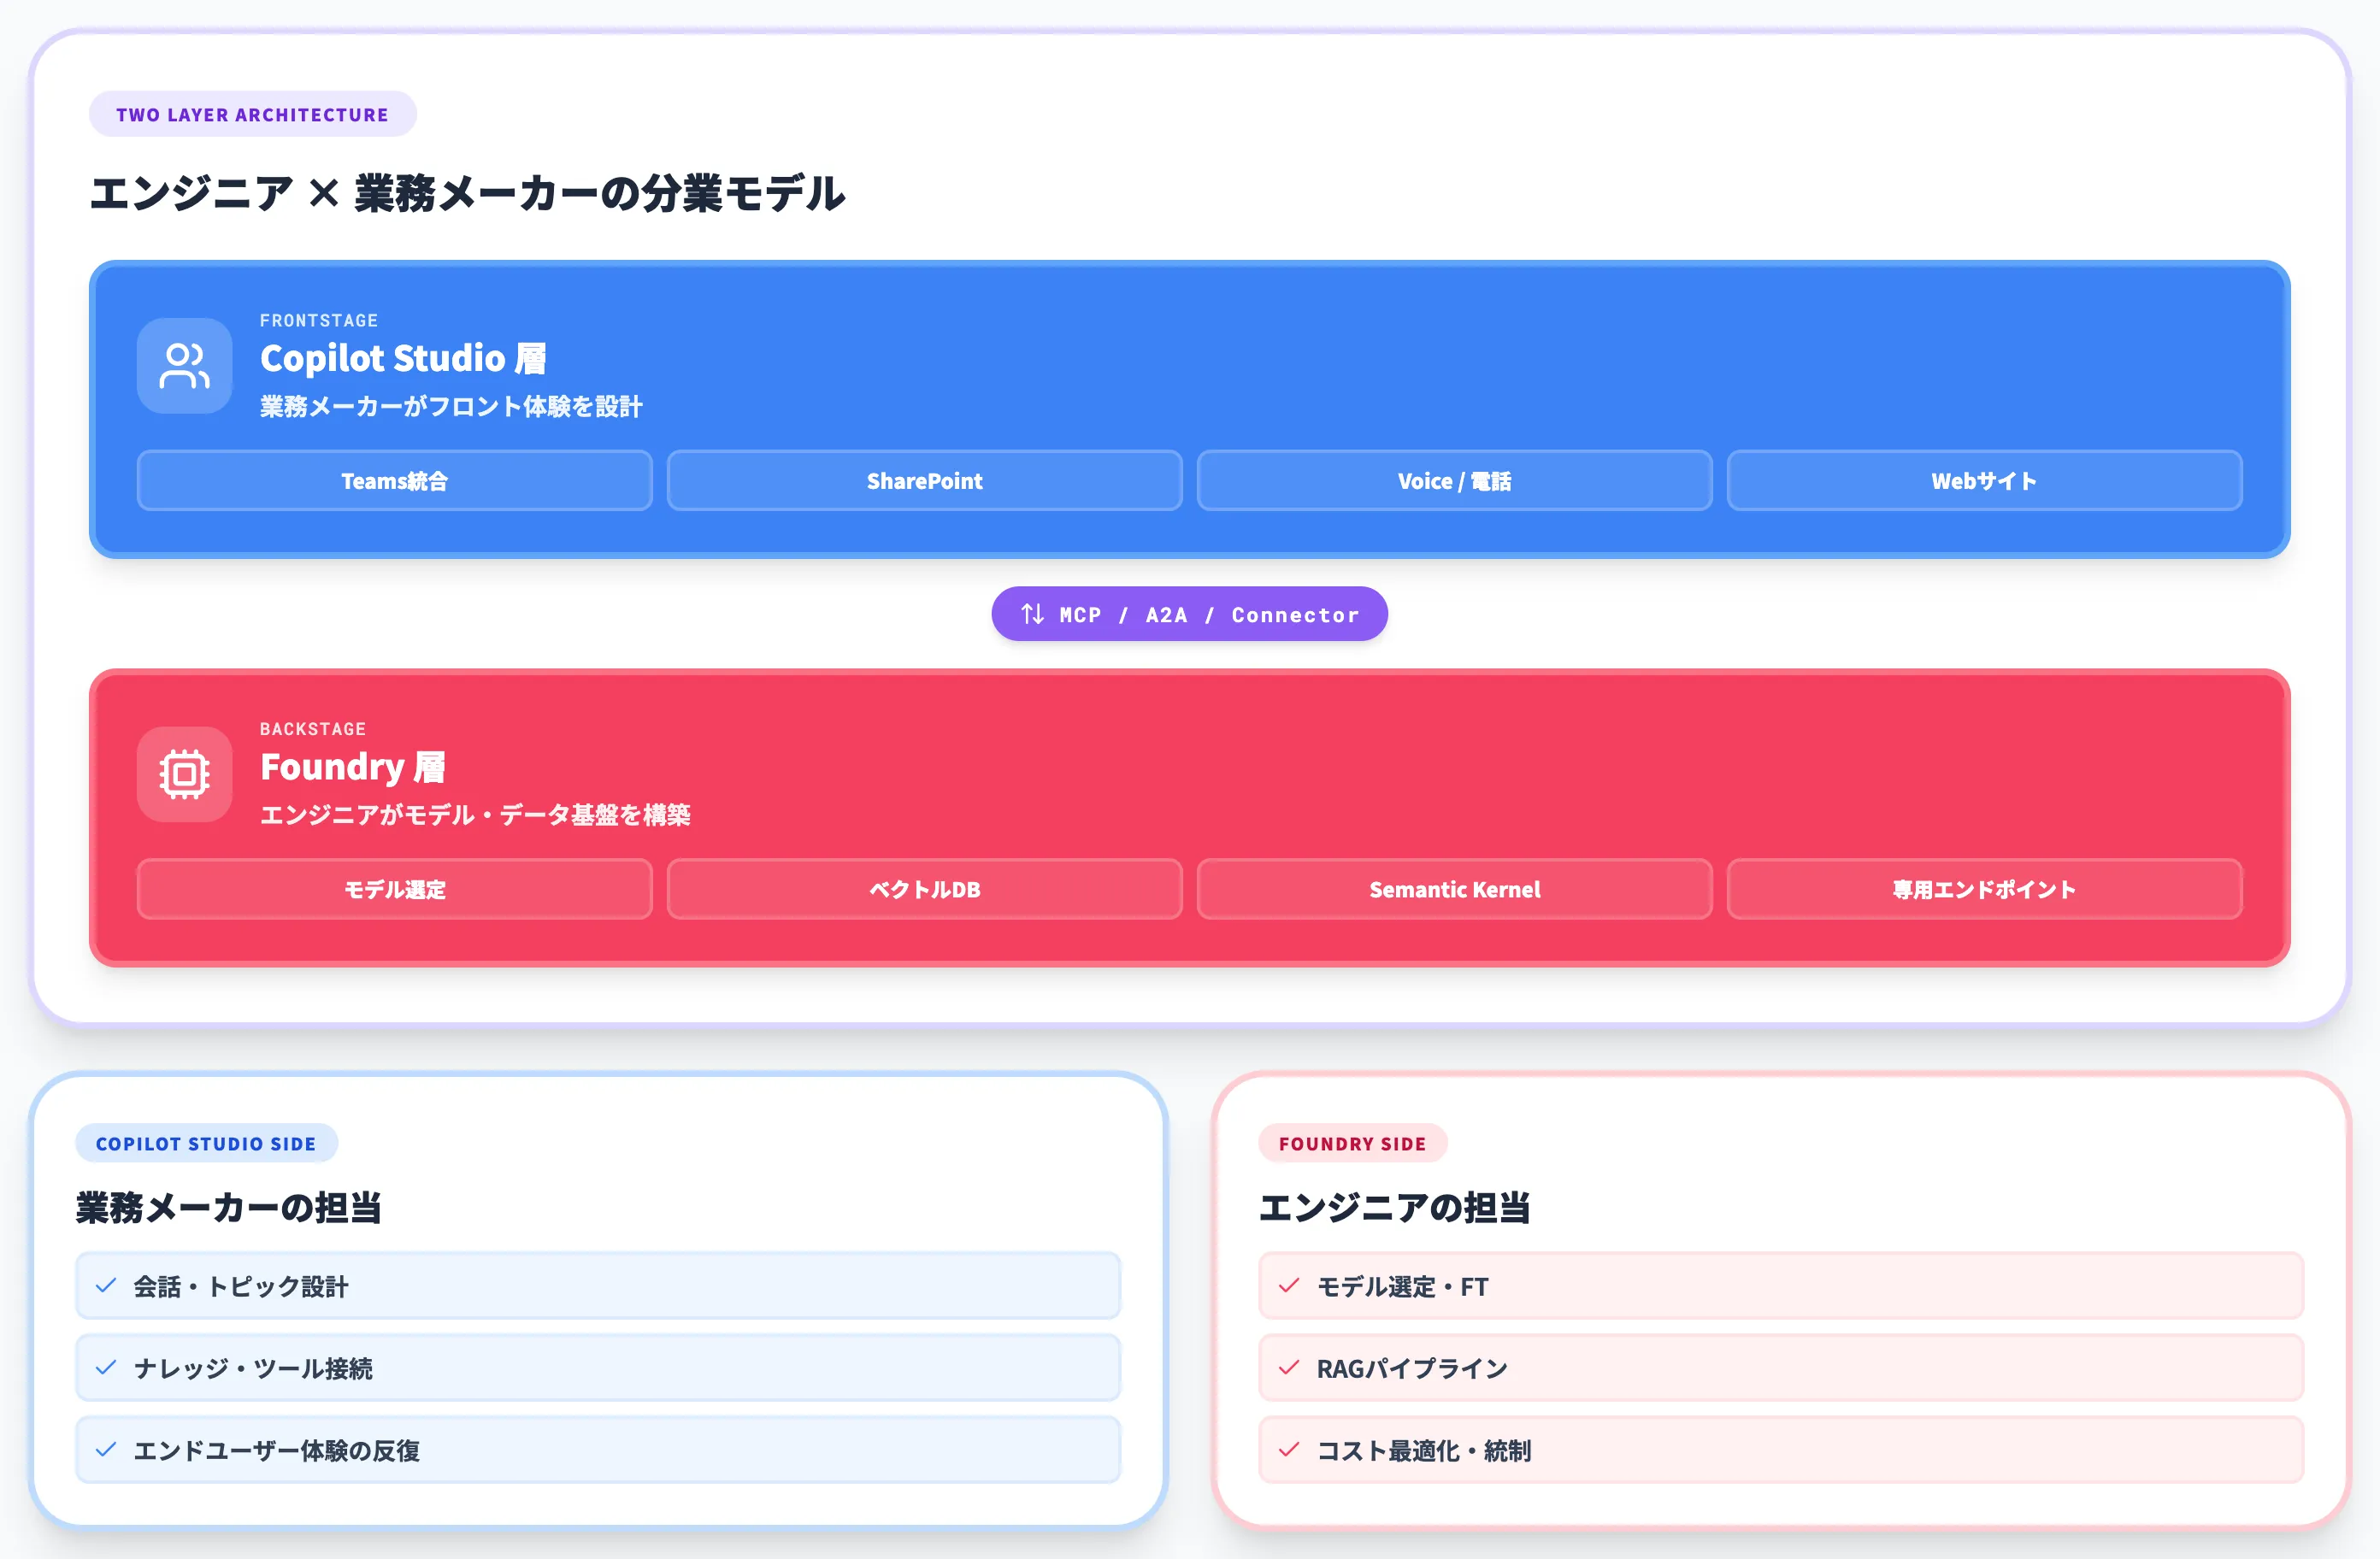Click the checkmark beside RAGパイプライン
2380x1559 pixels.
coord(1289,1368)
